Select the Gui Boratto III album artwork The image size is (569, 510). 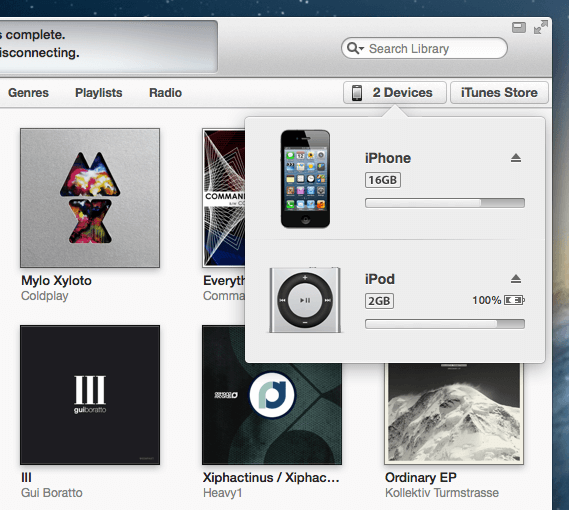[90, 395]
